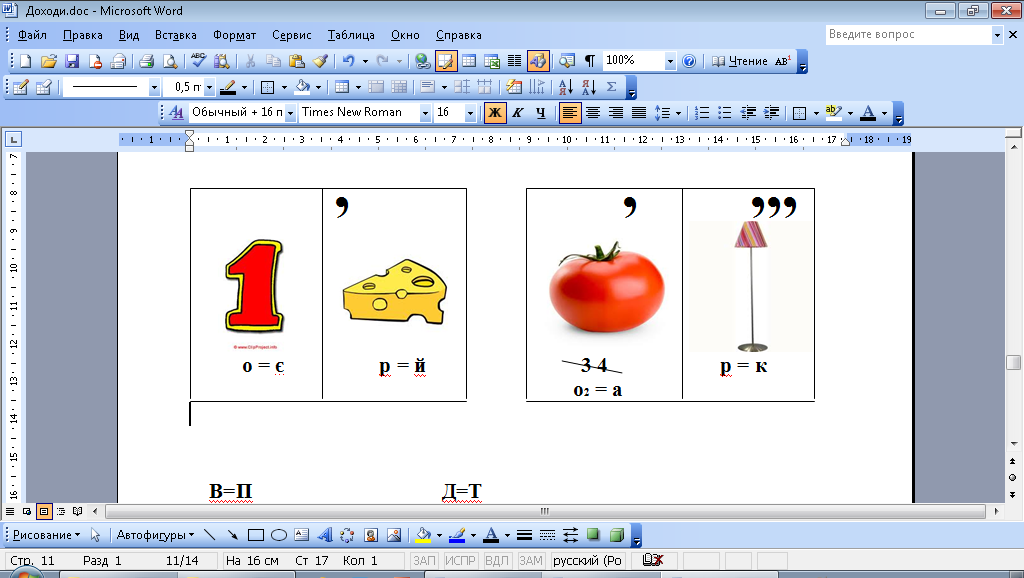Screen dimensions: 1024x578
Task: Open the Правка menu
Action: click(x=82, y=35)
